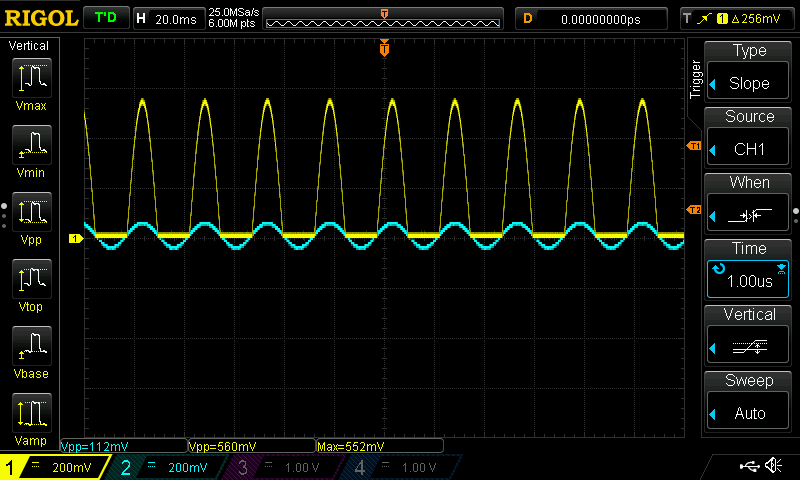This screenshot has height=480, width=800.
Task: Select the Vbase measurement icon
Action: point(32,346)
